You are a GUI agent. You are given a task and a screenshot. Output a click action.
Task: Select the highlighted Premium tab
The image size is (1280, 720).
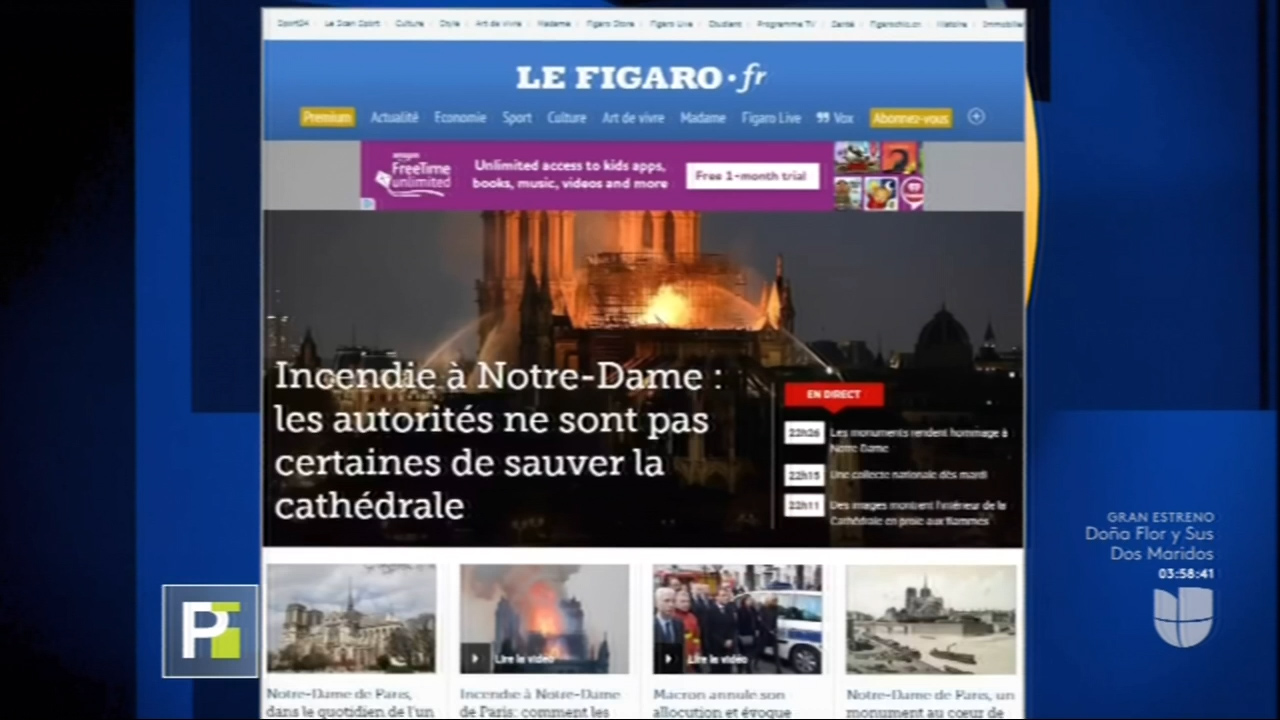tap(327, 118)
